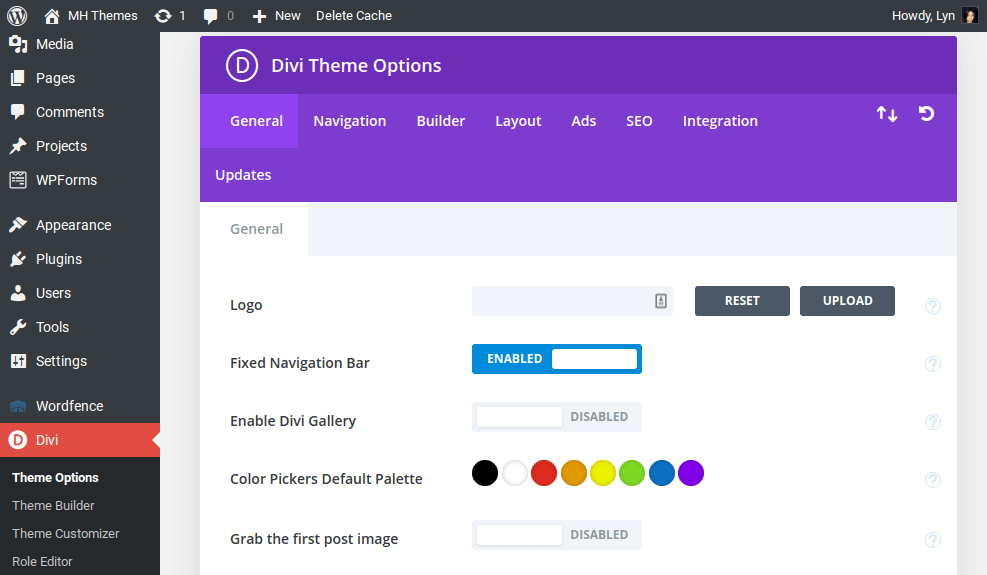Pick the orange palette swatch
Screen dimensions: 987x575
tap(573, 473)
